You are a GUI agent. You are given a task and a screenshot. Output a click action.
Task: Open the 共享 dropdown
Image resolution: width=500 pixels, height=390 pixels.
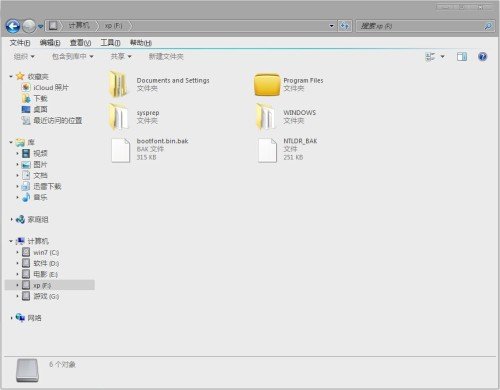(x=121, y=56)
